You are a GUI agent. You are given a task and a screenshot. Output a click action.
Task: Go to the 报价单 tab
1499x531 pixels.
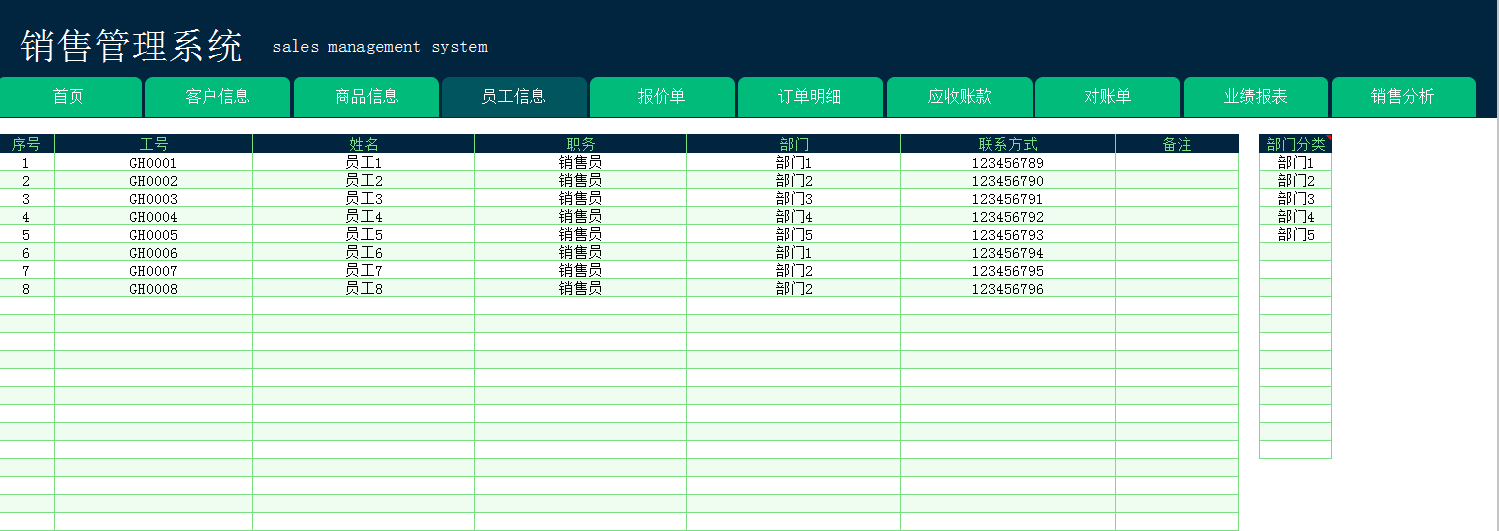pyautogui.click(x=662, y=97)
